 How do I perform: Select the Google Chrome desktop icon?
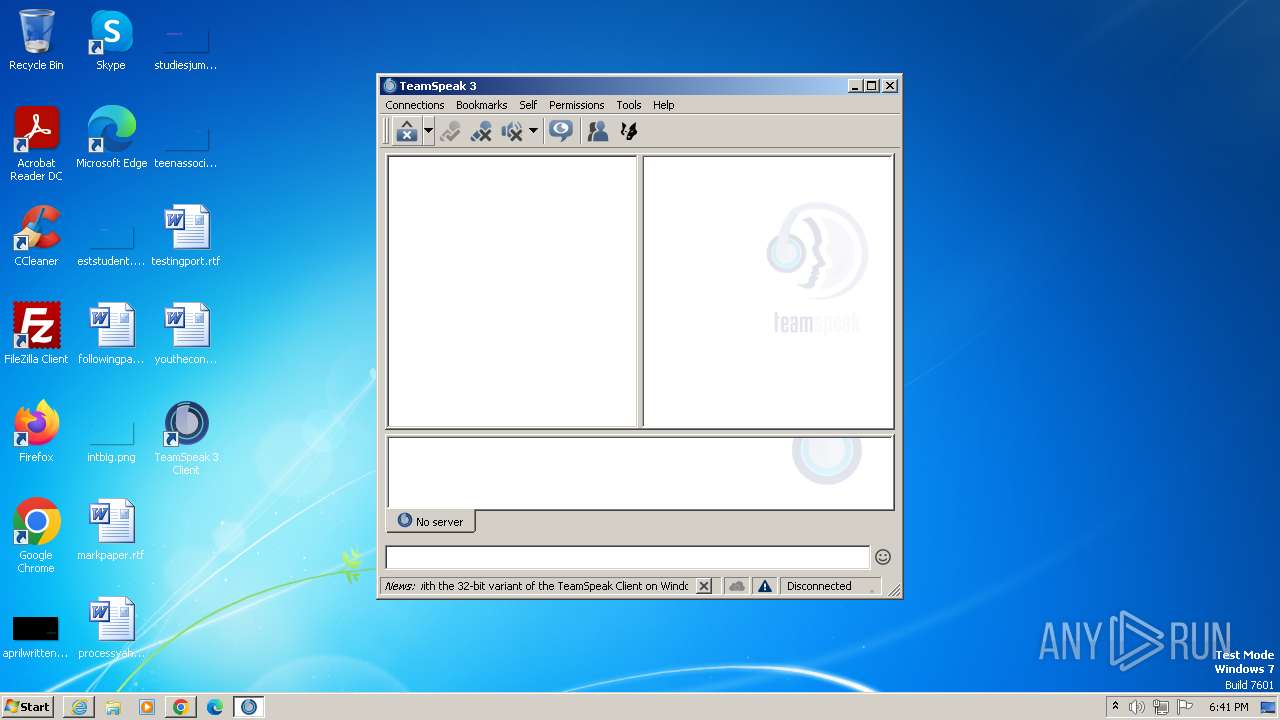tap(36, 536)
